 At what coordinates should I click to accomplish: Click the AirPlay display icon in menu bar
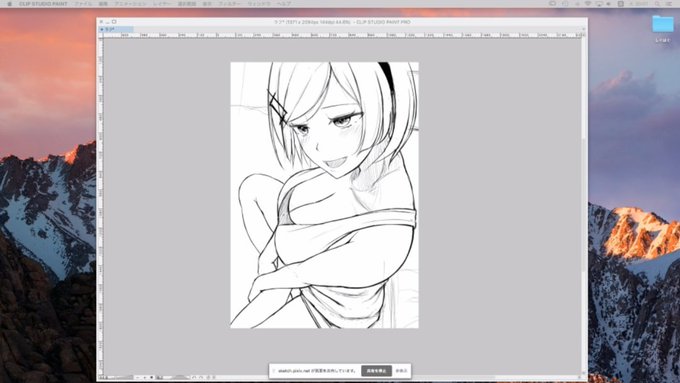(x=599, y=3)
